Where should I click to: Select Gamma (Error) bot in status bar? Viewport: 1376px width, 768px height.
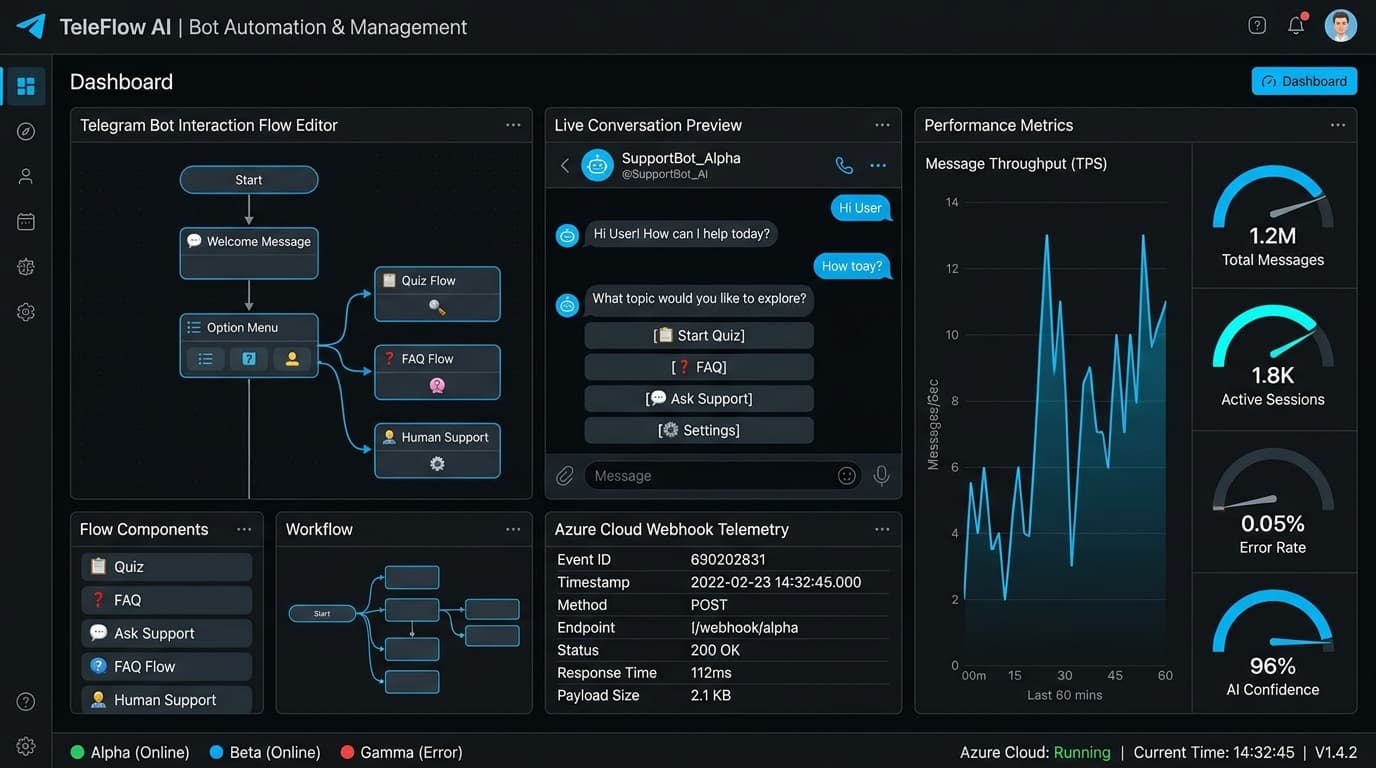pyautogui.click(x=402, y=752)
